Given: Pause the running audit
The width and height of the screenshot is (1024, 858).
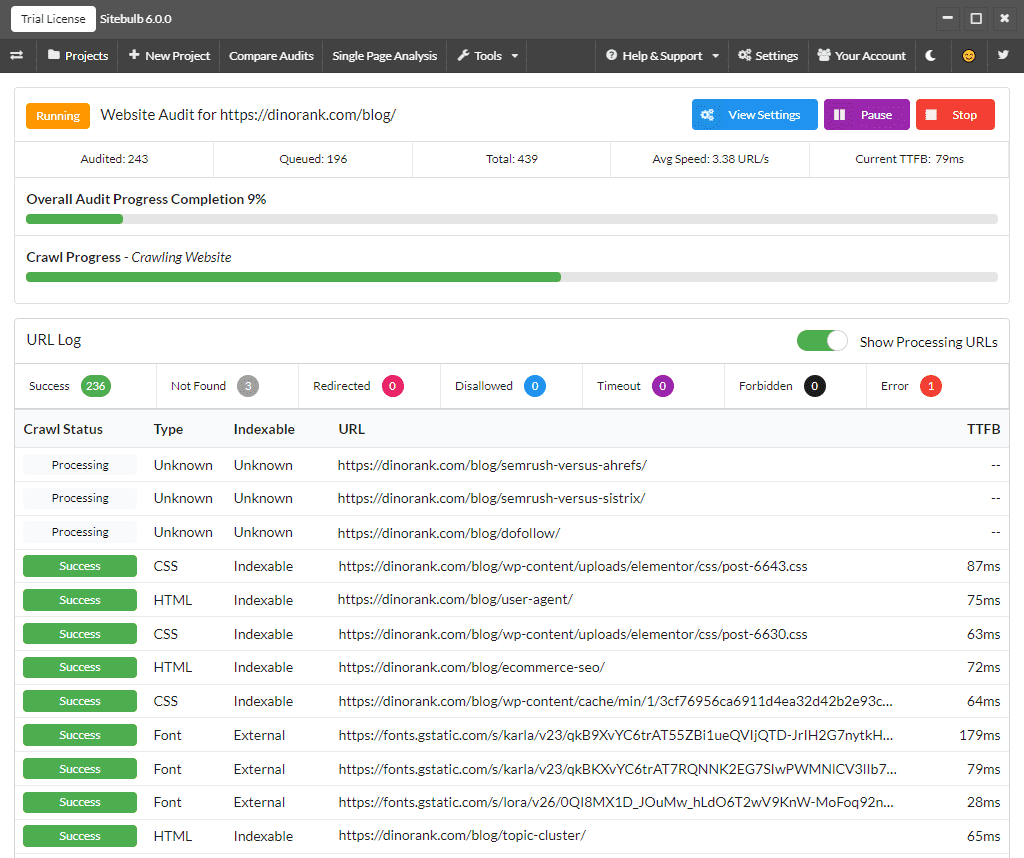Looking at the screenshot, I should [867, 115].
